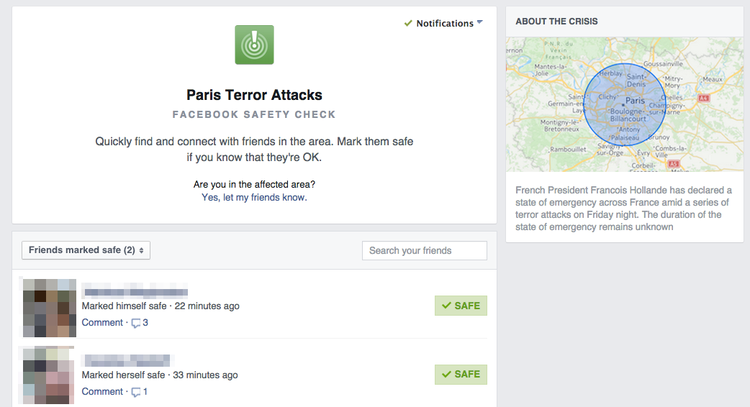Click the comment bubble showing 1

[x=139, y=392]
